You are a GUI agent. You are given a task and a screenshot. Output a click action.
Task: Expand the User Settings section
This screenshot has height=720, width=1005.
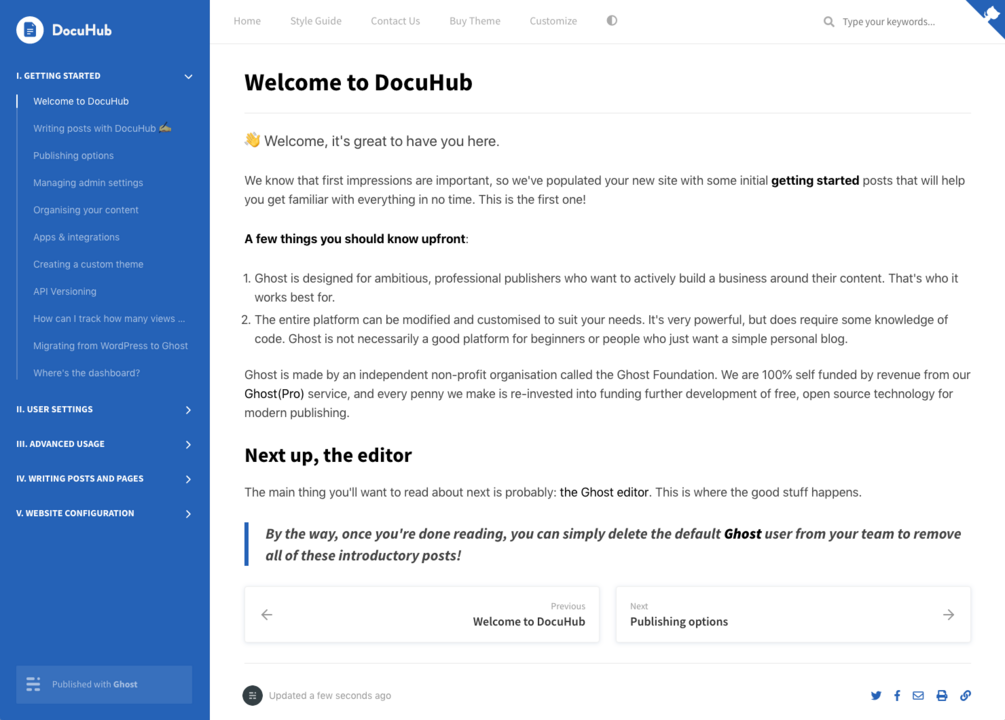pyautogui.click(x=188, y=410)
